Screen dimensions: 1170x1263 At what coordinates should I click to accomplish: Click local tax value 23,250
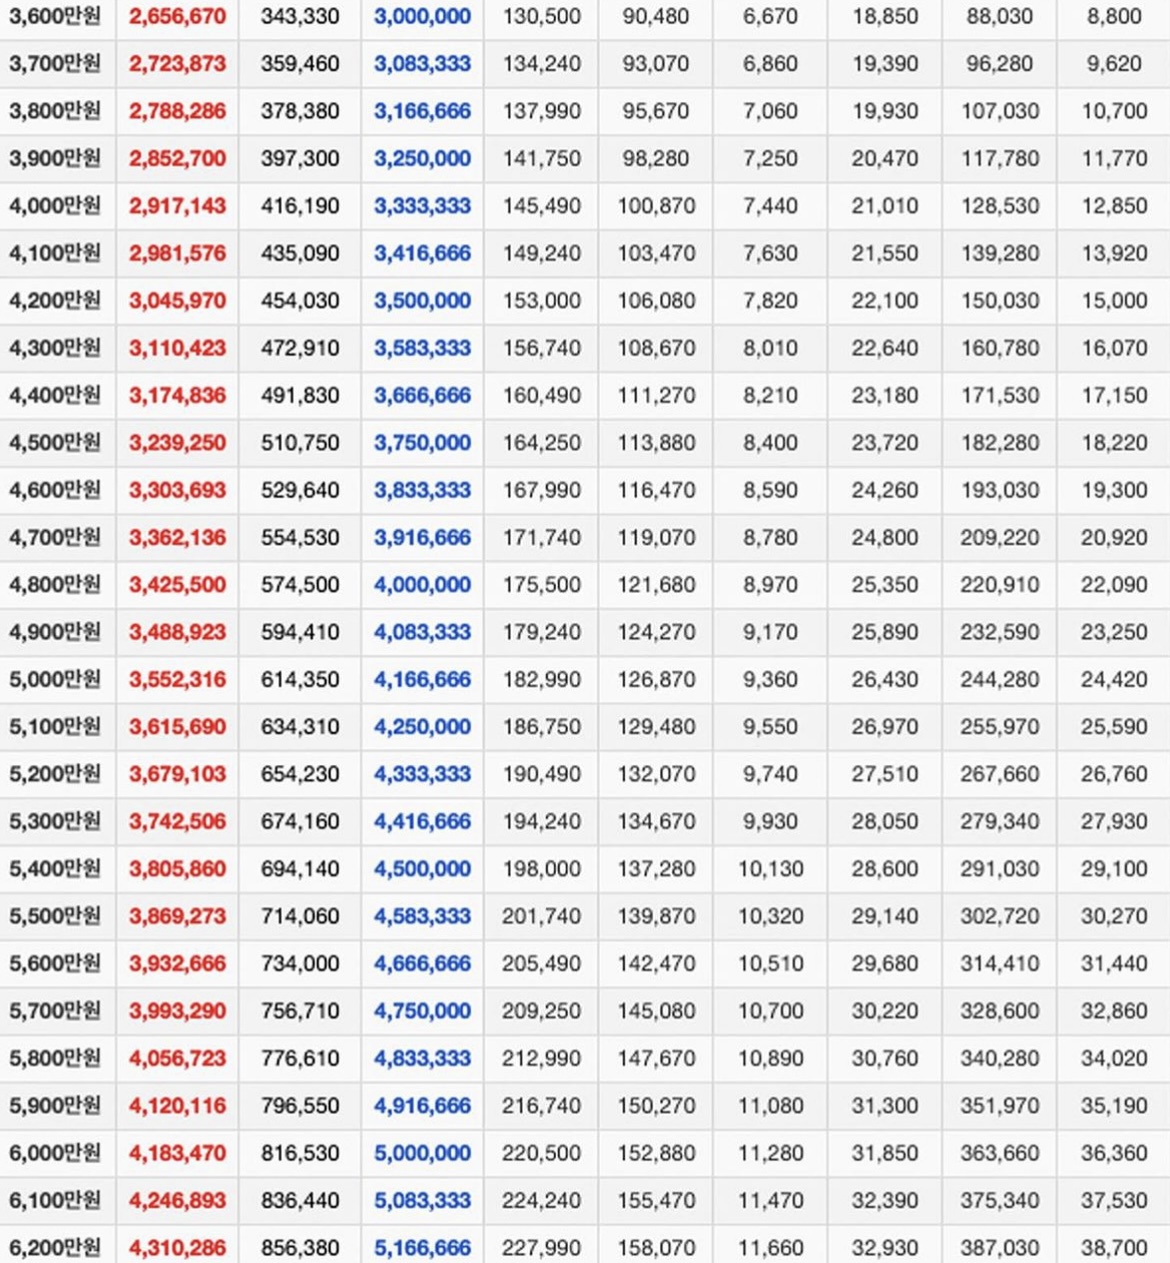pos(1114,632)
